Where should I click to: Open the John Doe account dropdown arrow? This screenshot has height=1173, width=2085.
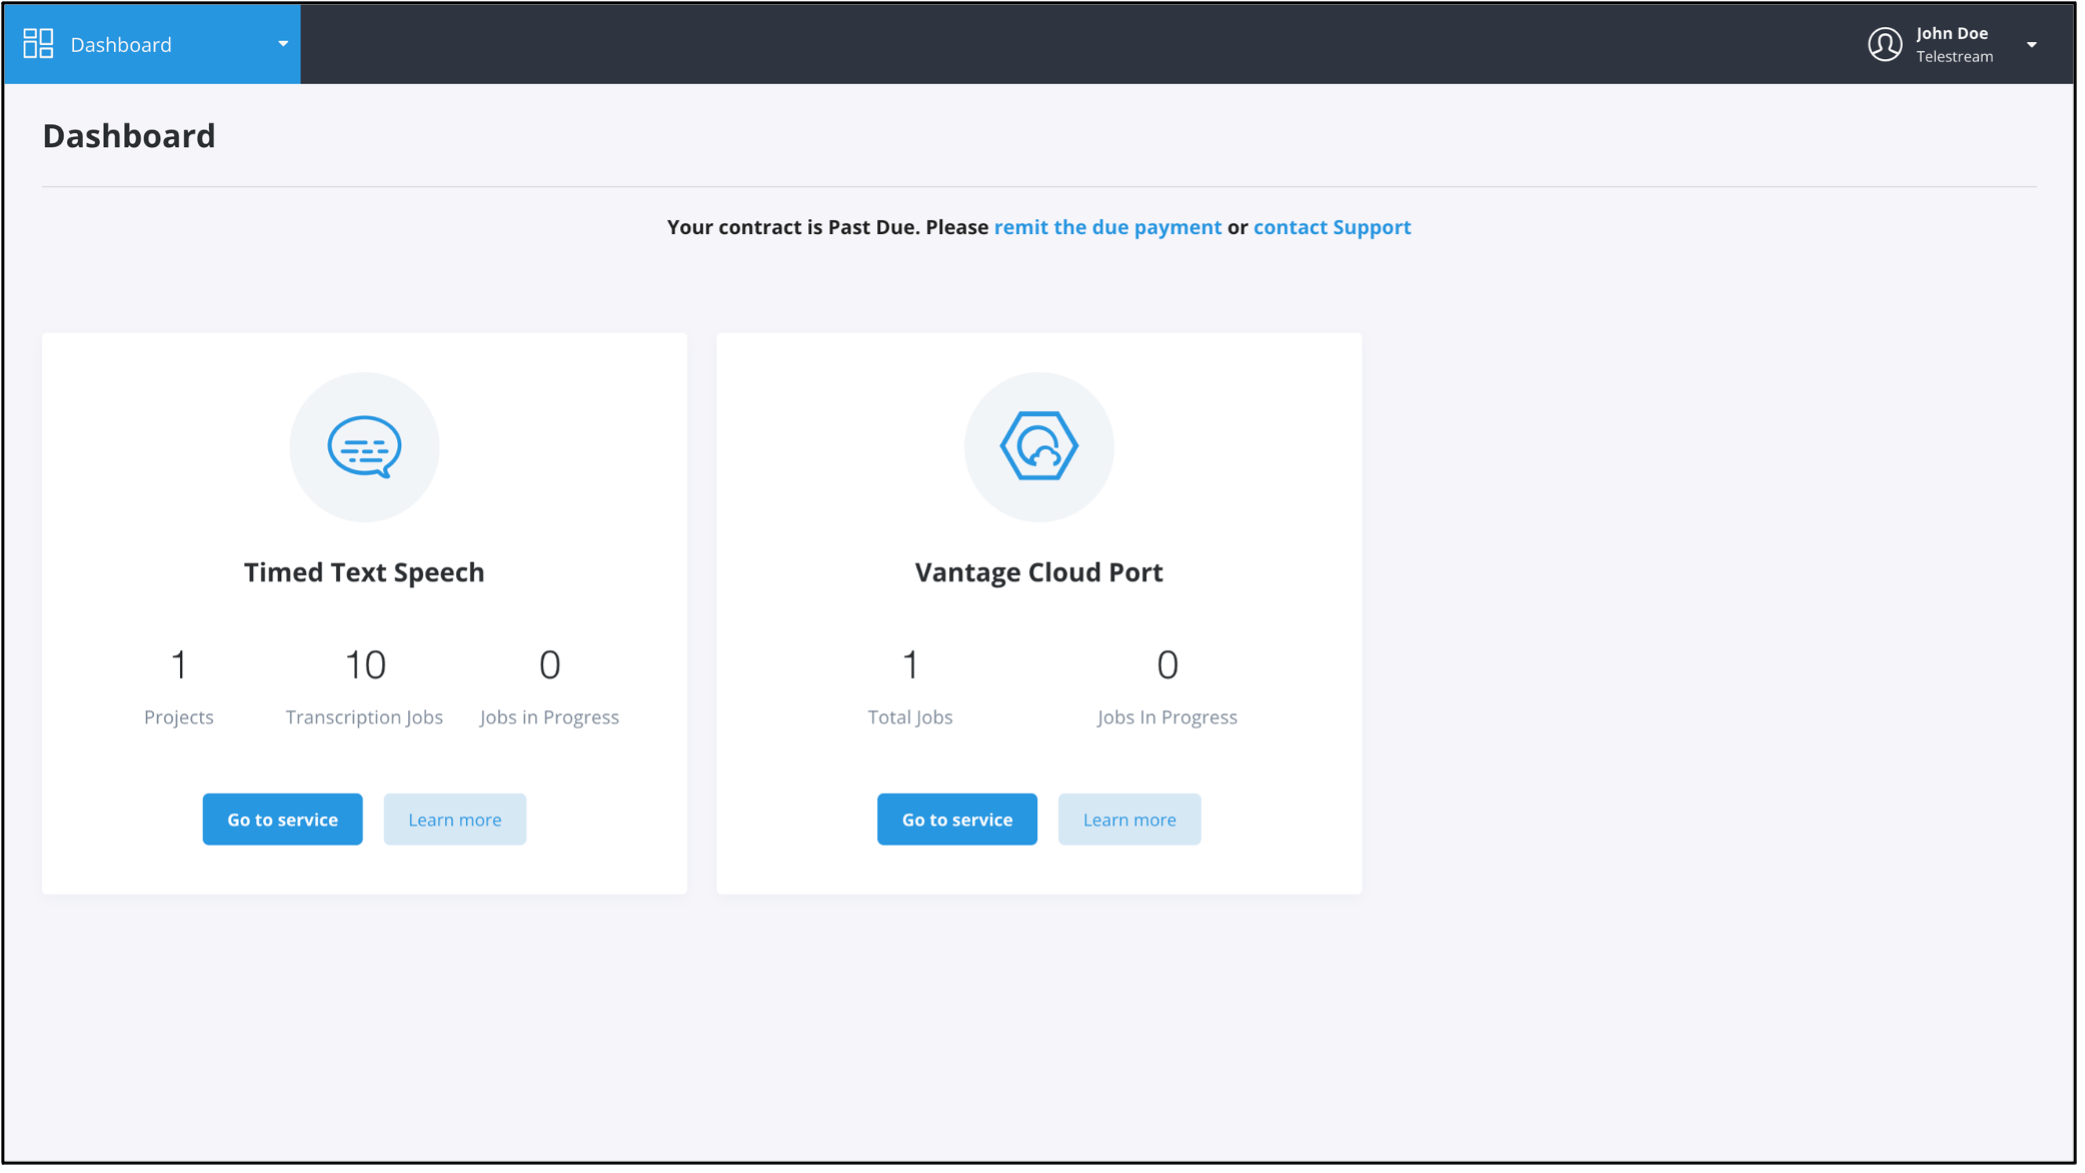(2031, 44)
